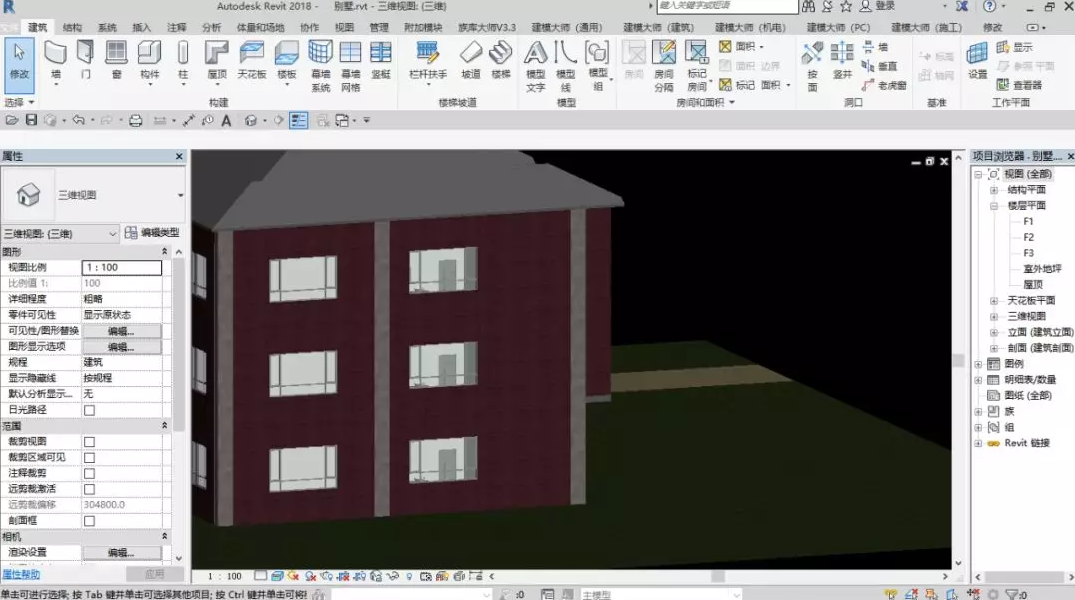1075x600 pixels.
Task: Switch to the 结构 ribbon tab
Action: click(73, 27)
